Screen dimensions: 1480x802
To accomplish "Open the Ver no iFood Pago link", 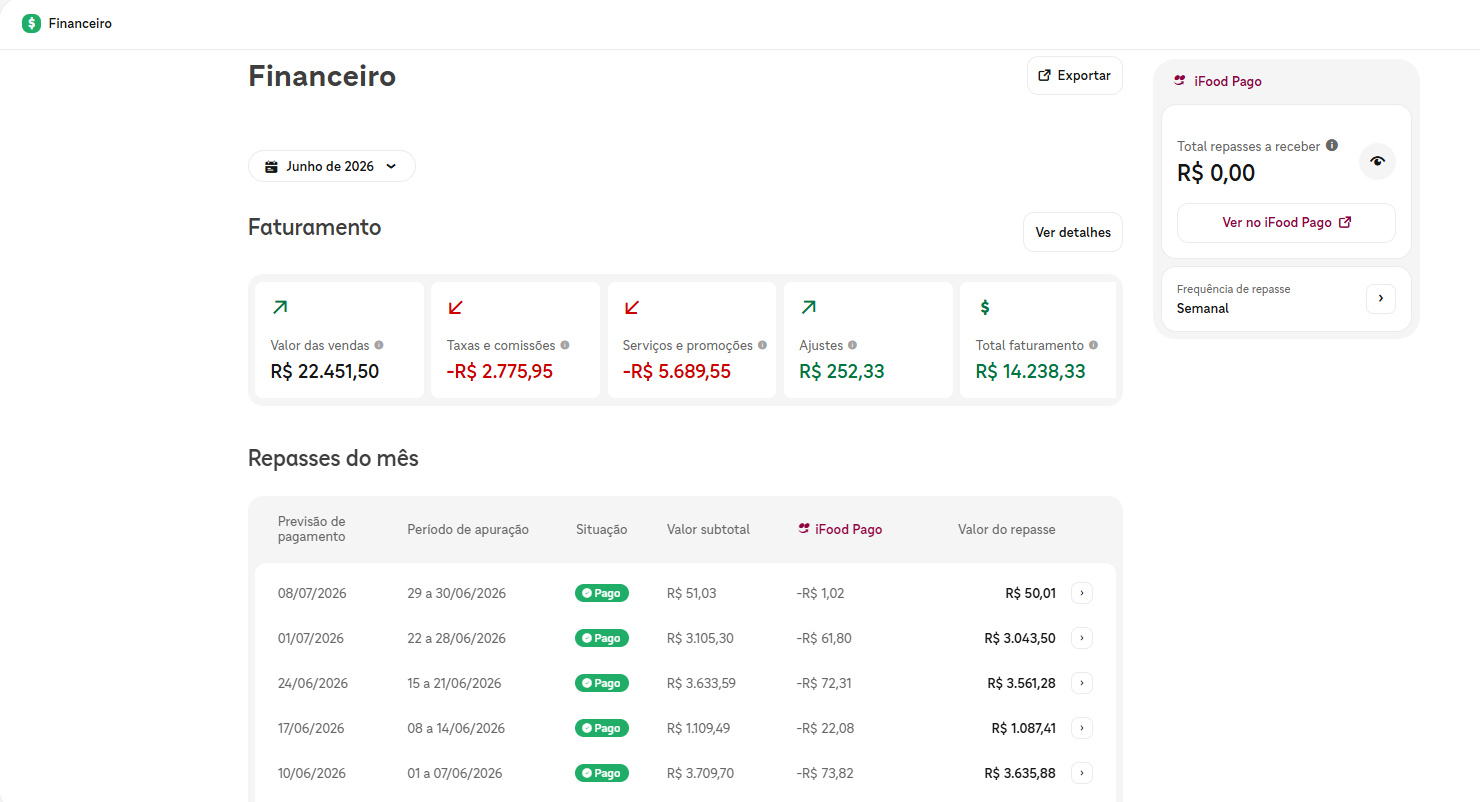I will [x=1286, y=223].
